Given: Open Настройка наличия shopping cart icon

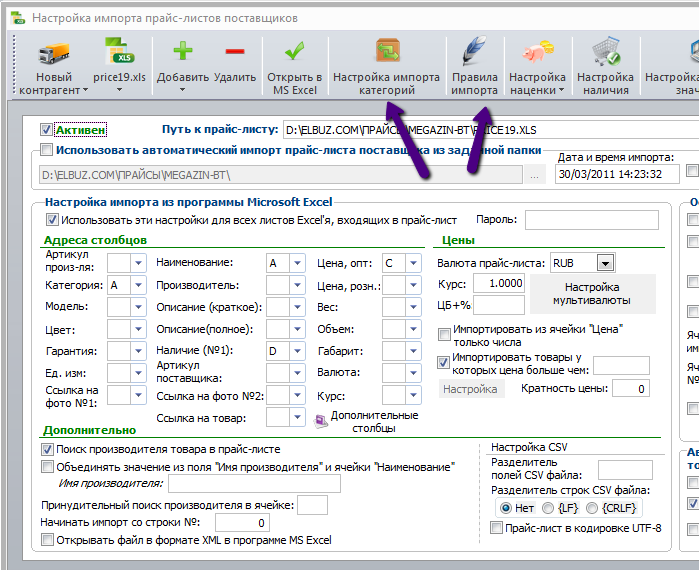Looking at the screenshot, I should tap(605, 51).
